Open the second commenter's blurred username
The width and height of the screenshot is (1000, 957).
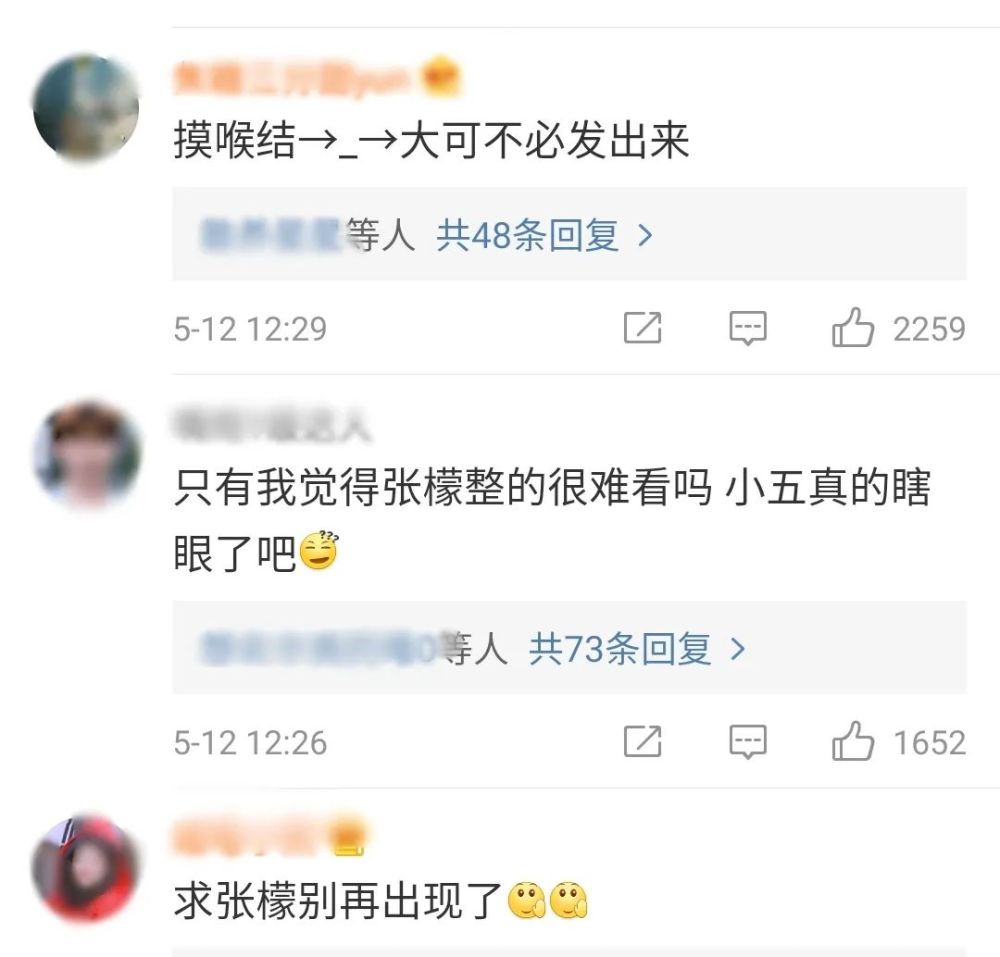(x=272, y=426)
